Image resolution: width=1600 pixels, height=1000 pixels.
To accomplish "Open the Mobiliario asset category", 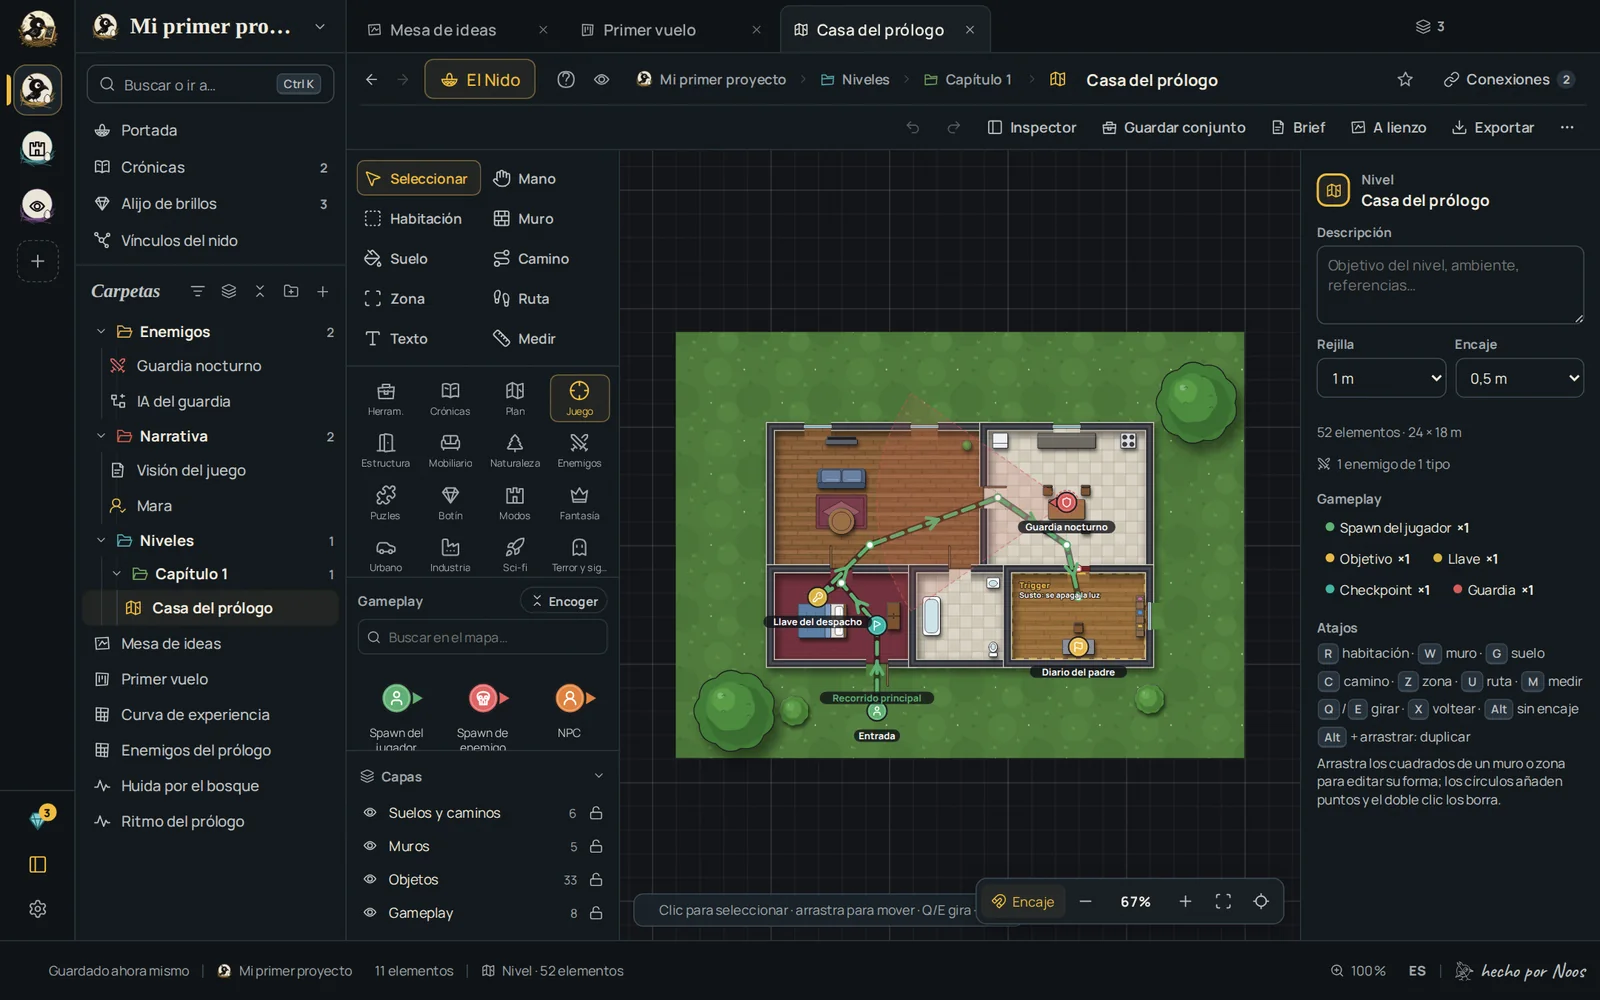I will (450, 450).
